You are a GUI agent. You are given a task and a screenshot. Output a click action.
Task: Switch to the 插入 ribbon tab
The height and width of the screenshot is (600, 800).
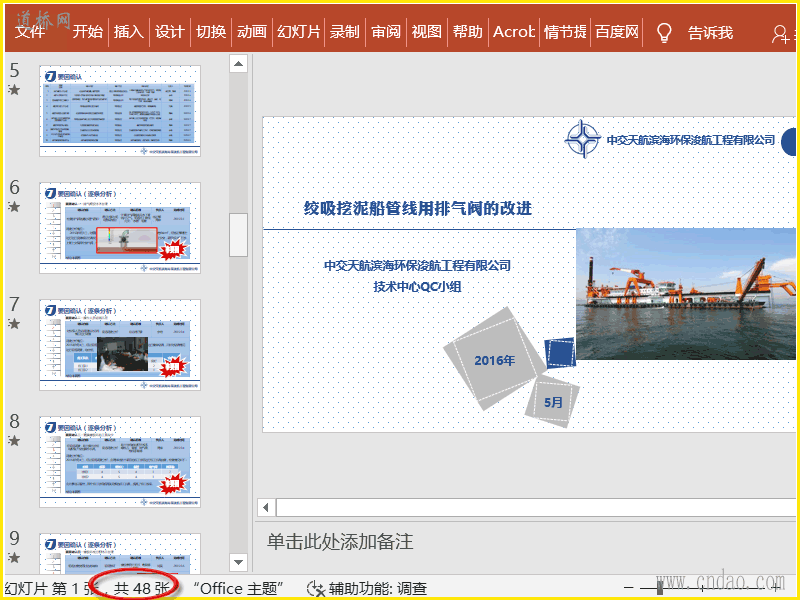[129, 32]
